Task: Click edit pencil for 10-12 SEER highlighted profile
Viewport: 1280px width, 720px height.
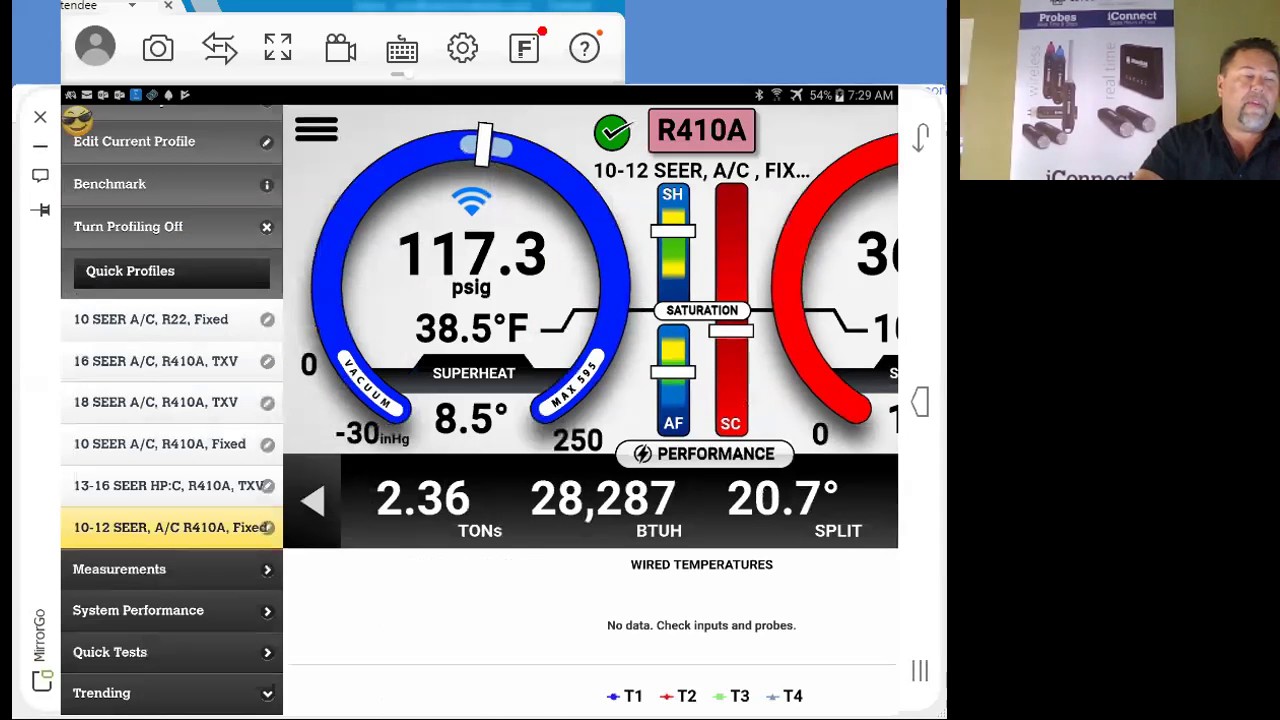Action: tap(267, 528)
